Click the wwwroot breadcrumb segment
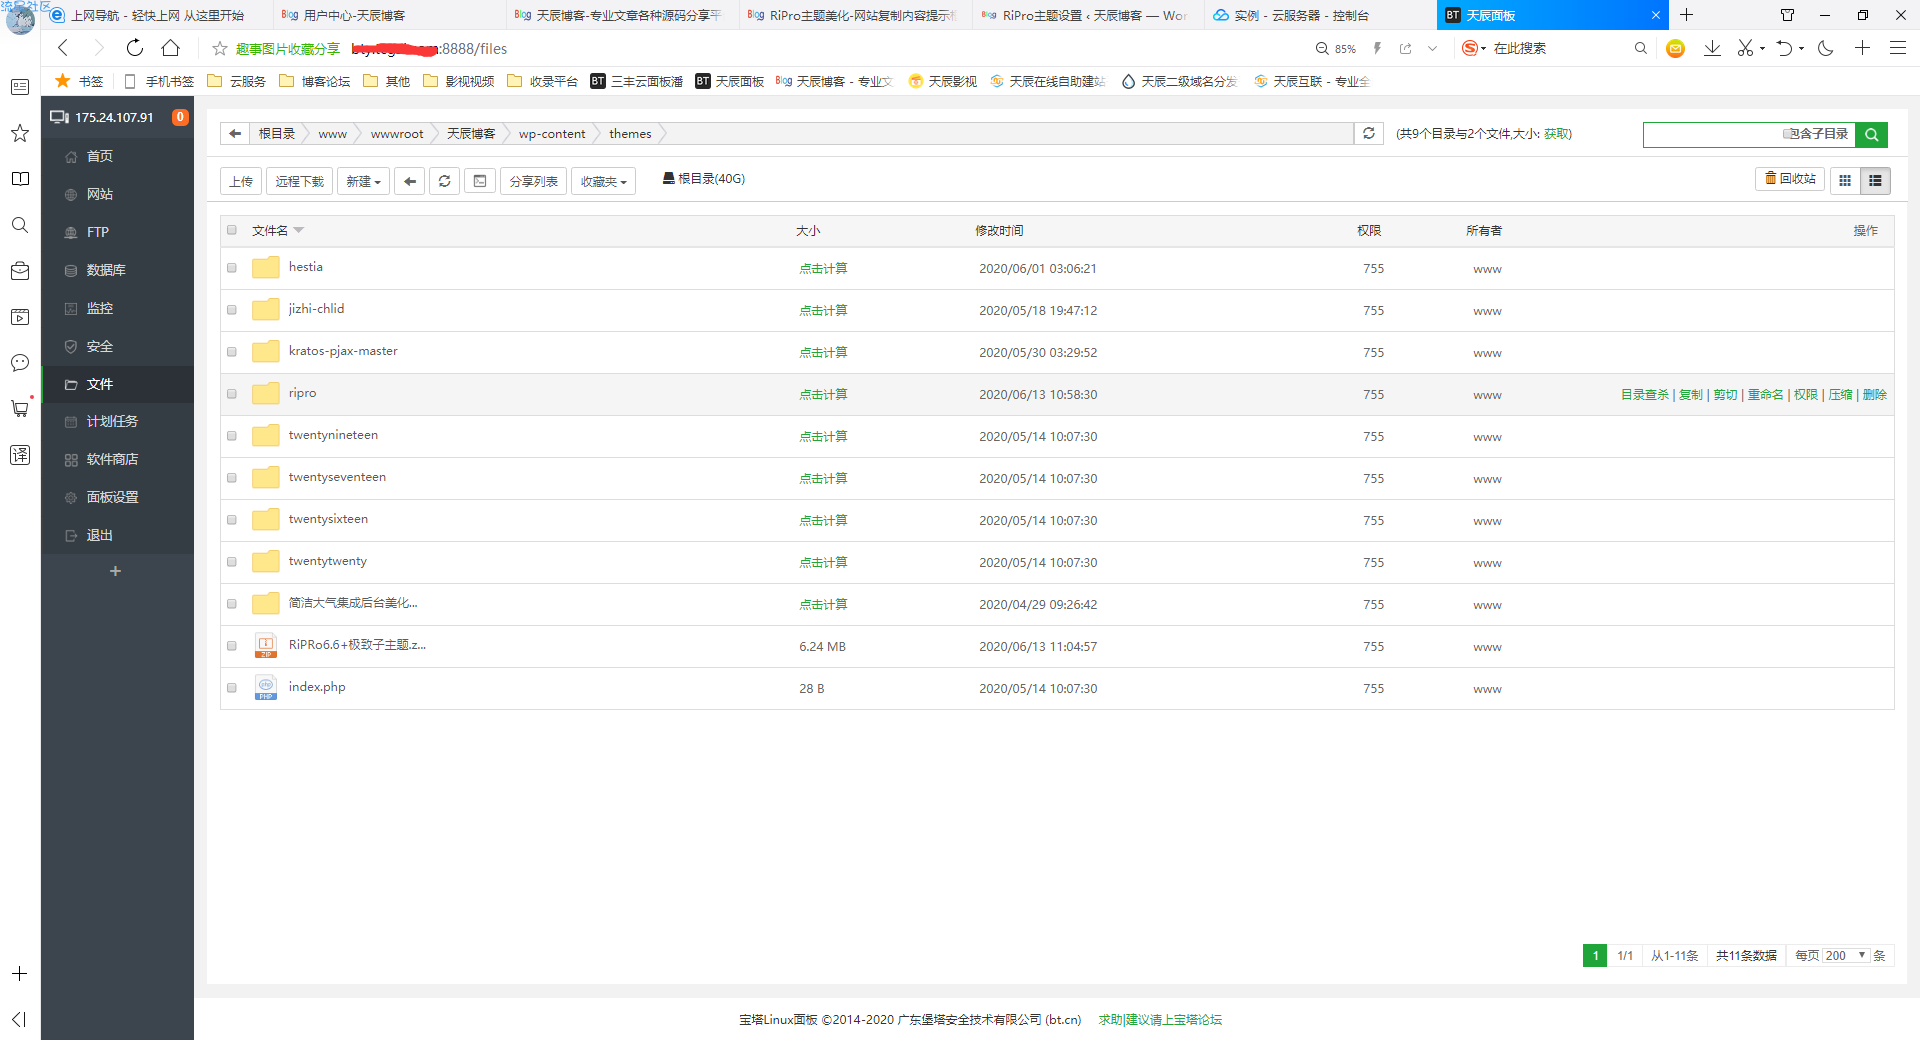The image size is (1920, 1040). click(x=397, y=134)
